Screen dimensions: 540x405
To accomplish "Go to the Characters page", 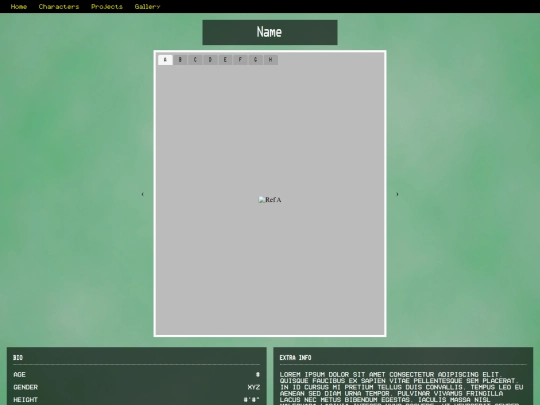I will coord(59,7).
